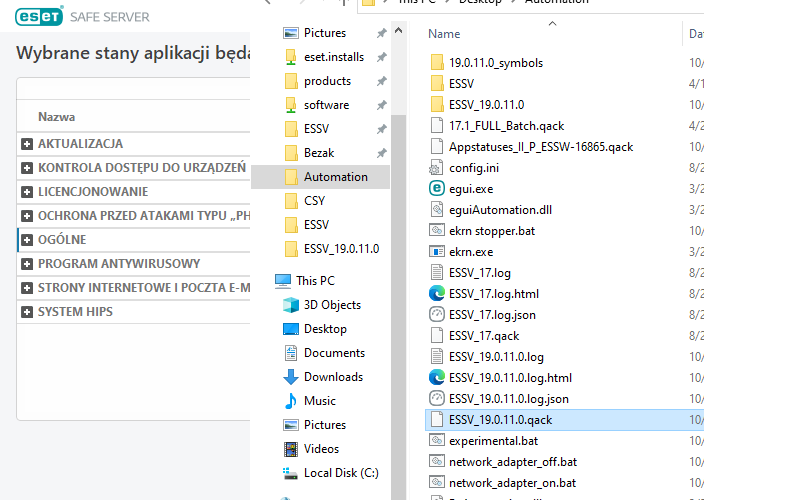Click scroll up arrow of navigation pane

pos(398,31)
